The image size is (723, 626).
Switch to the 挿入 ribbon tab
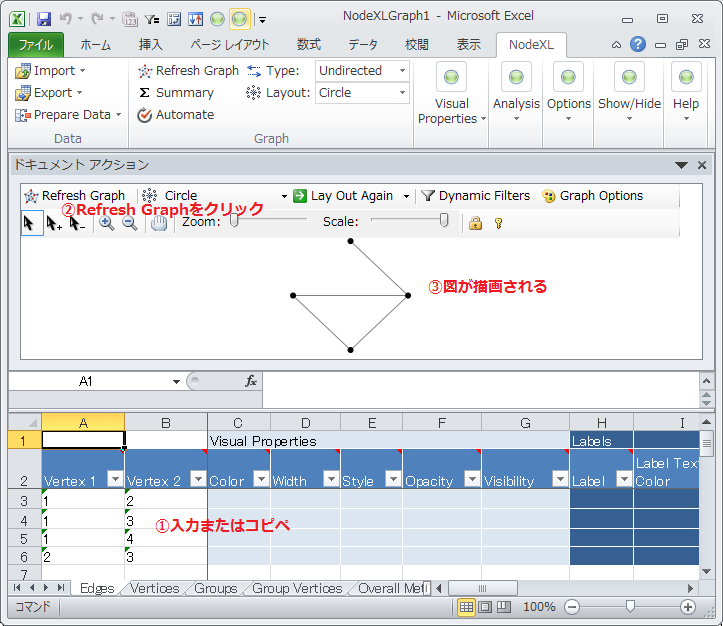coord(151,45)
